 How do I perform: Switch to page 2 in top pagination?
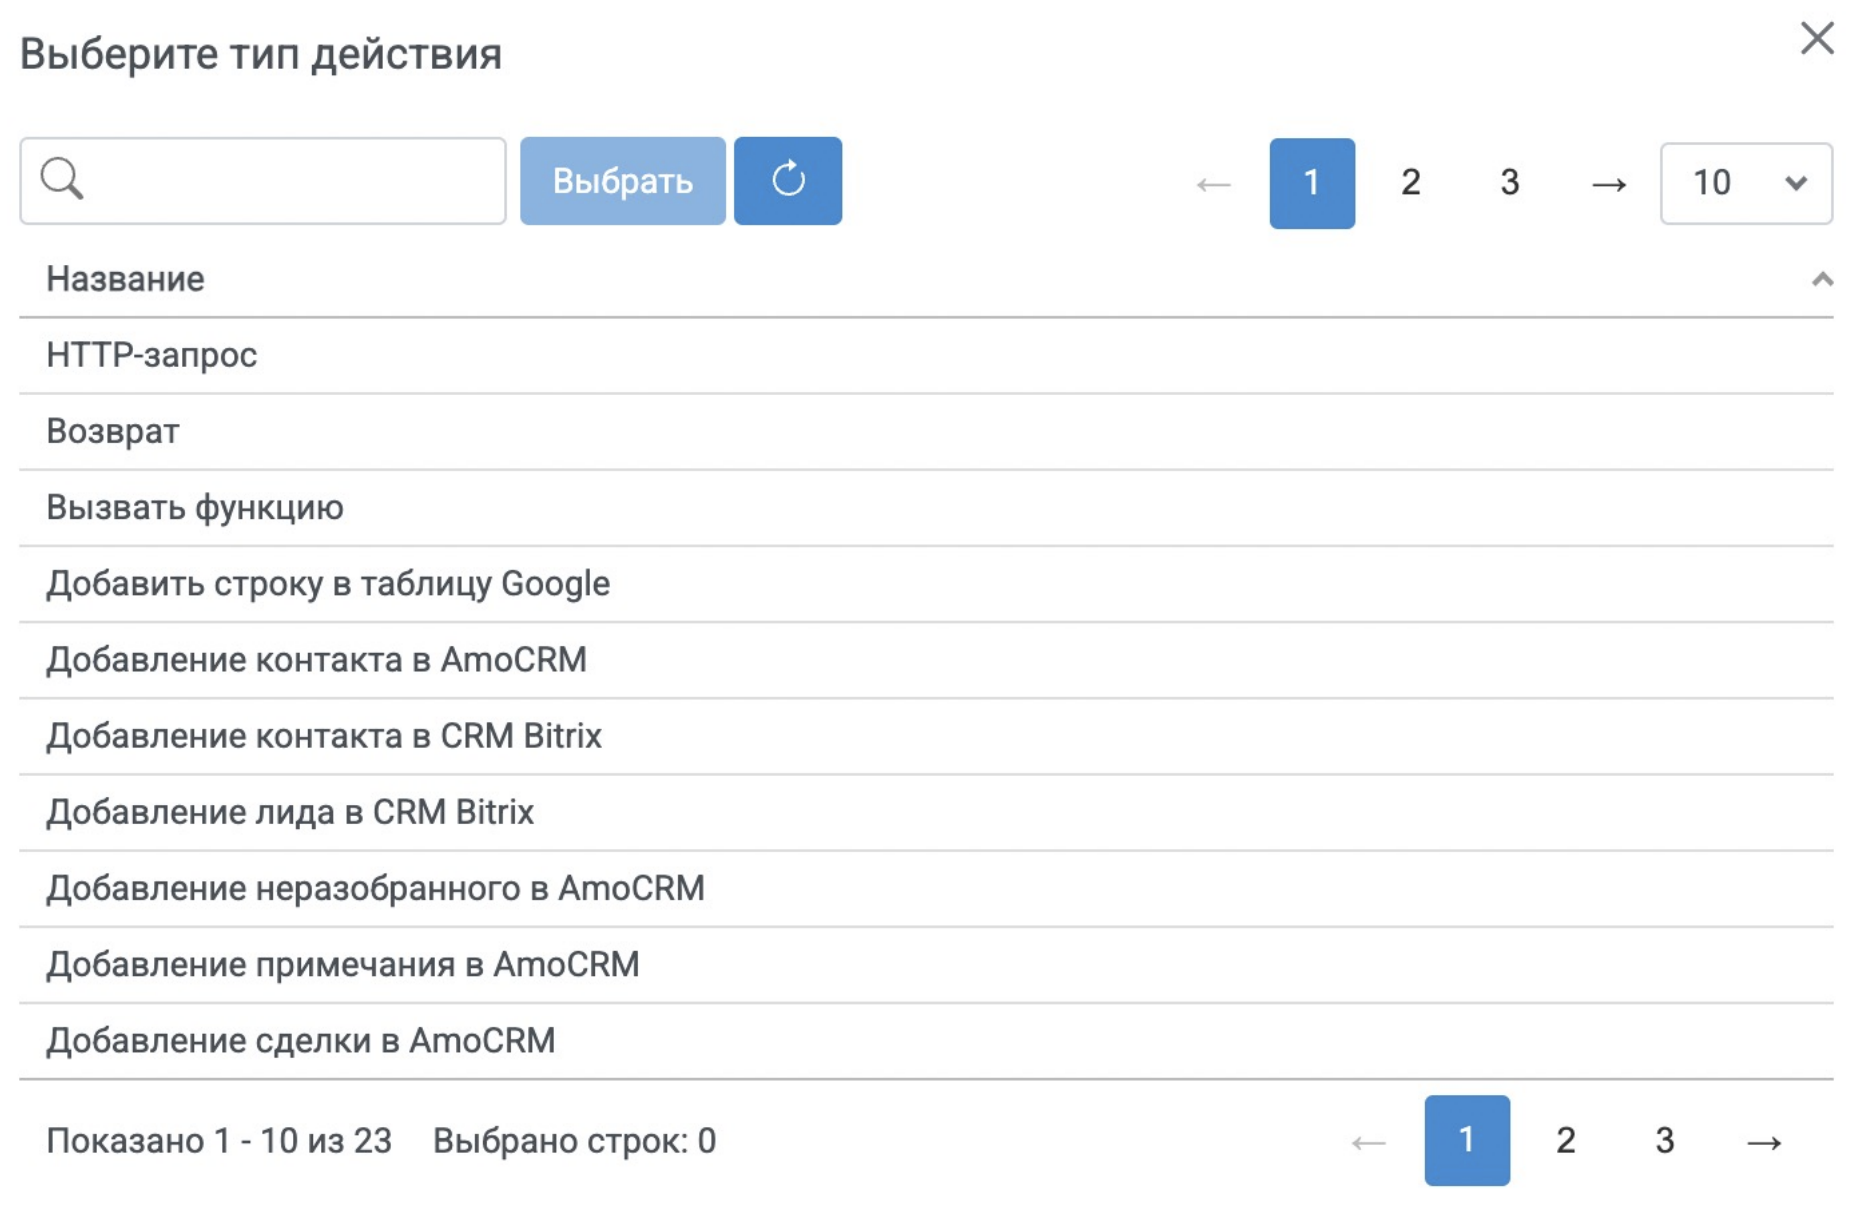click(1410, 183)
